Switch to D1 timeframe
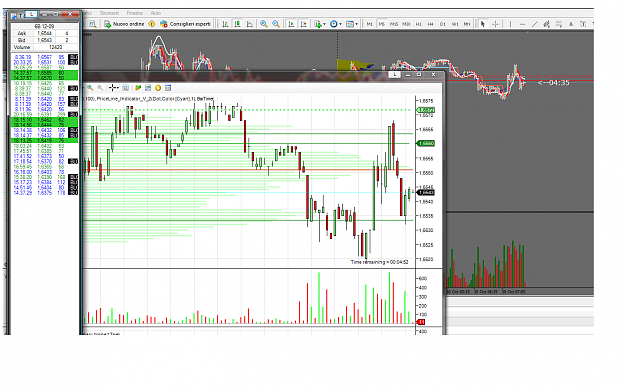This screenshot has width=625, height=391. pos(442,24)
